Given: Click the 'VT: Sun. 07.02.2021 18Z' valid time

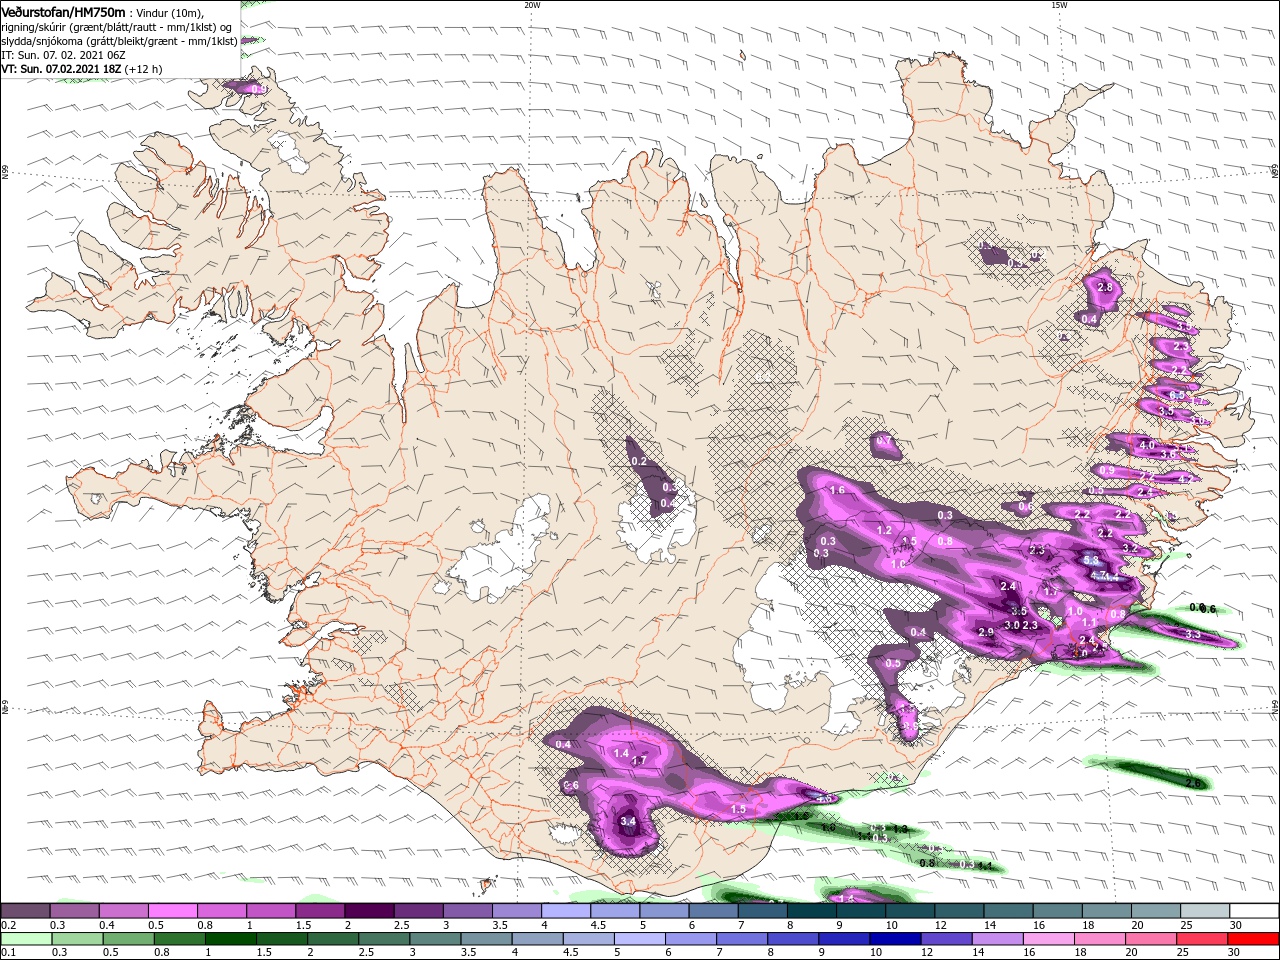Looking at the screenshot, I should point(62,69).
